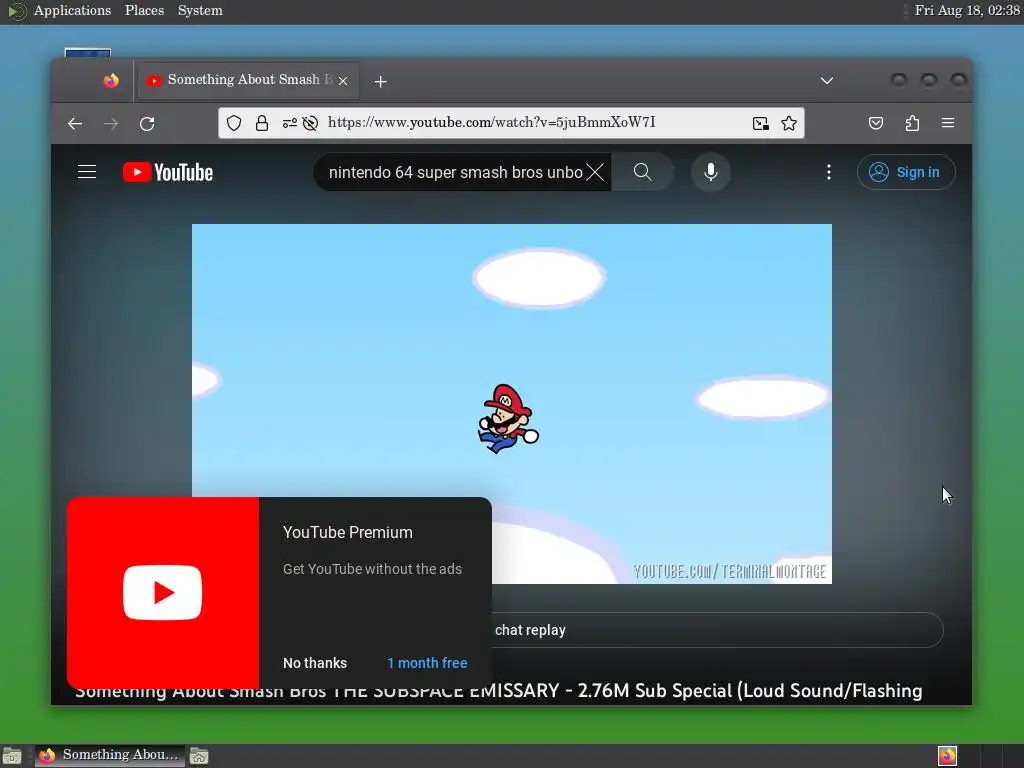
Task: Save page to Pocket
Action: point(876,123)
